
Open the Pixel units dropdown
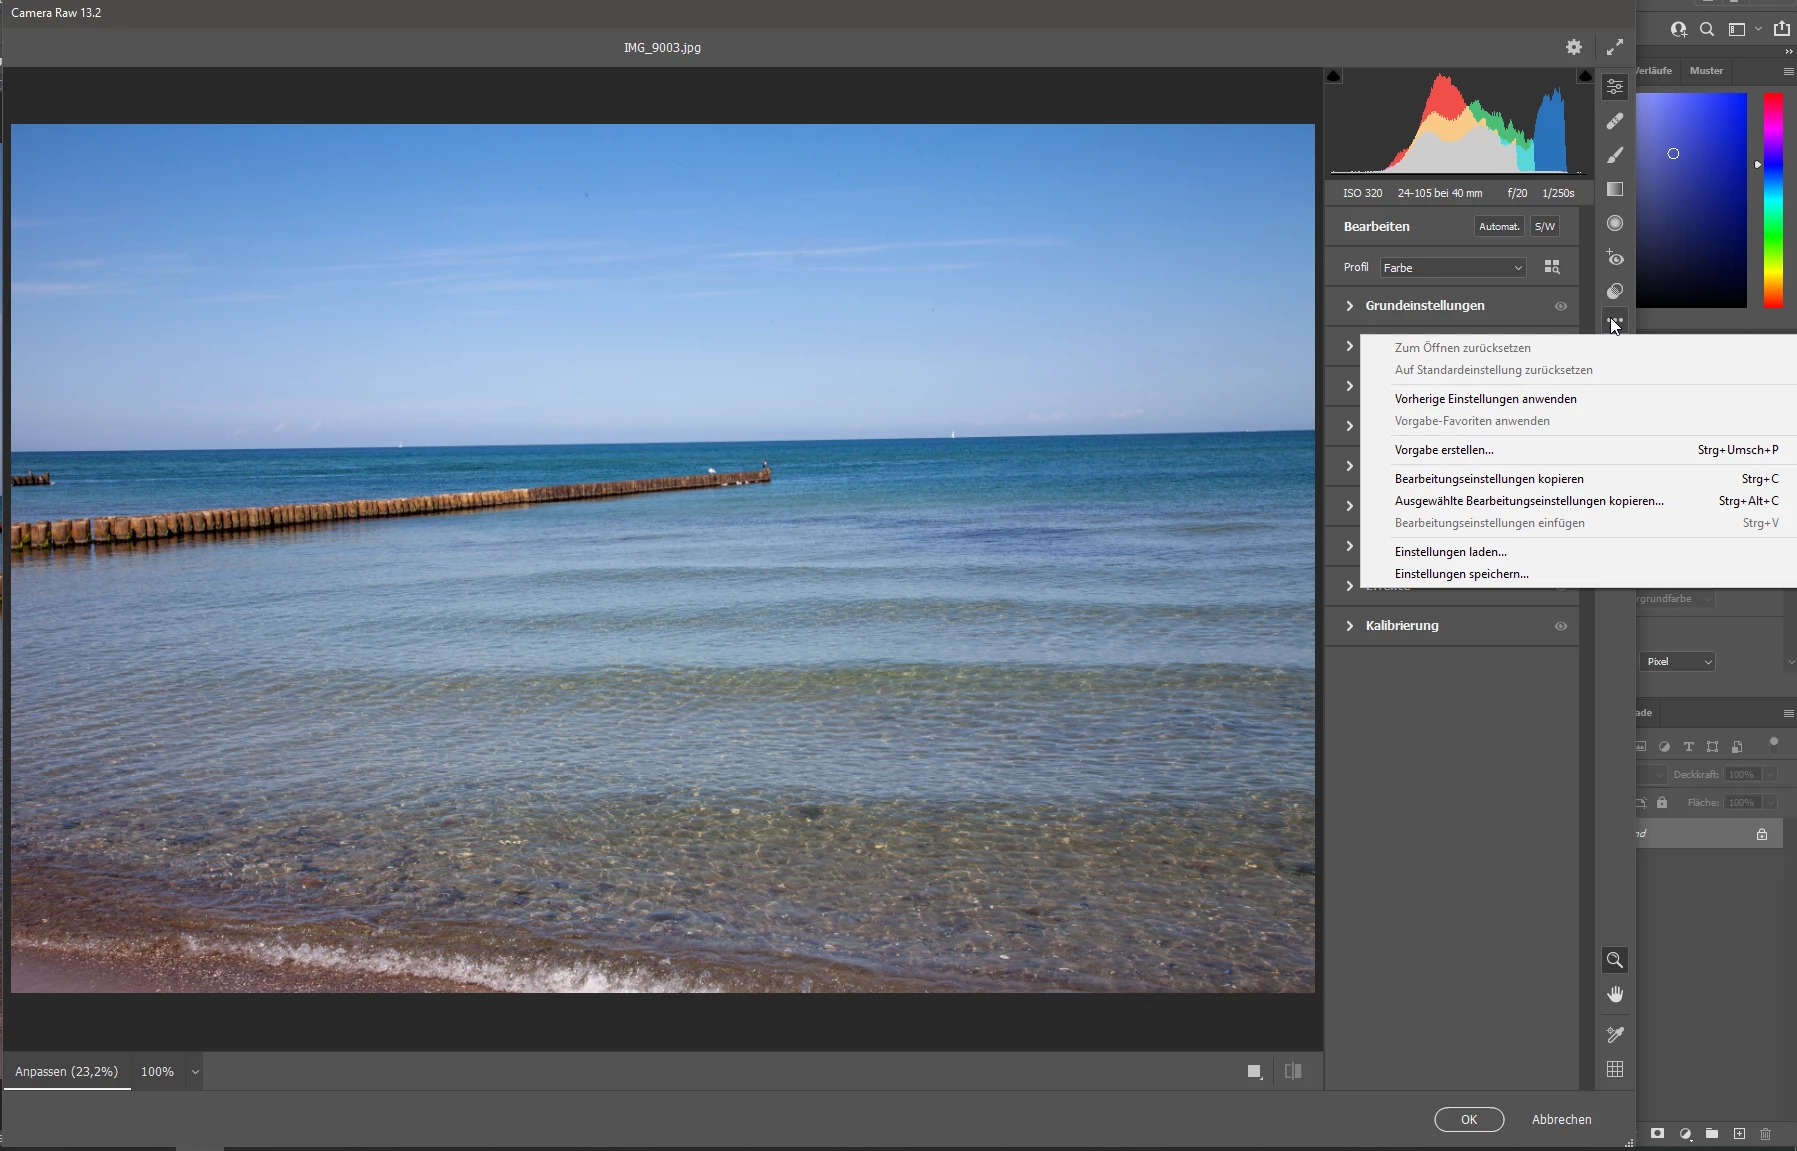click(1677, 661)
